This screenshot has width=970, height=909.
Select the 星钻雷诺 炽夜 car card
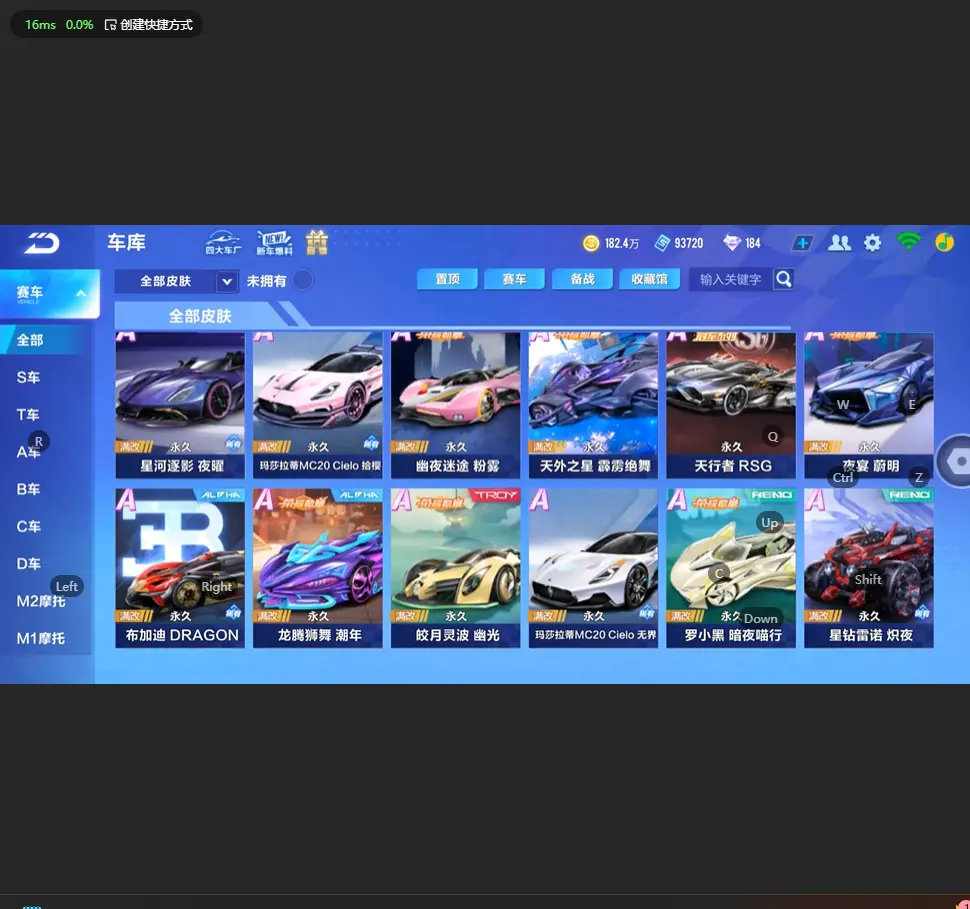pos(869,568)
